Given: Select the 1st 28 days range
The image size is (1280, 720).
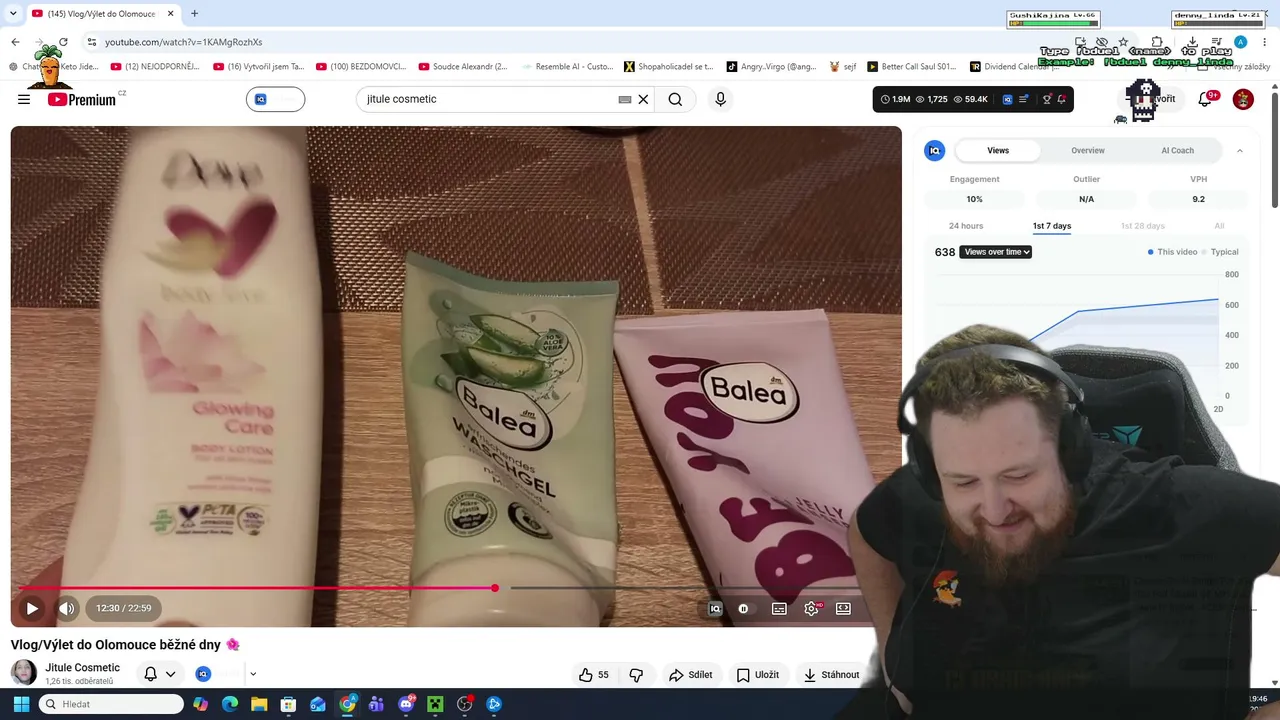Looking at the screenshot, I should click(1143, 226).
